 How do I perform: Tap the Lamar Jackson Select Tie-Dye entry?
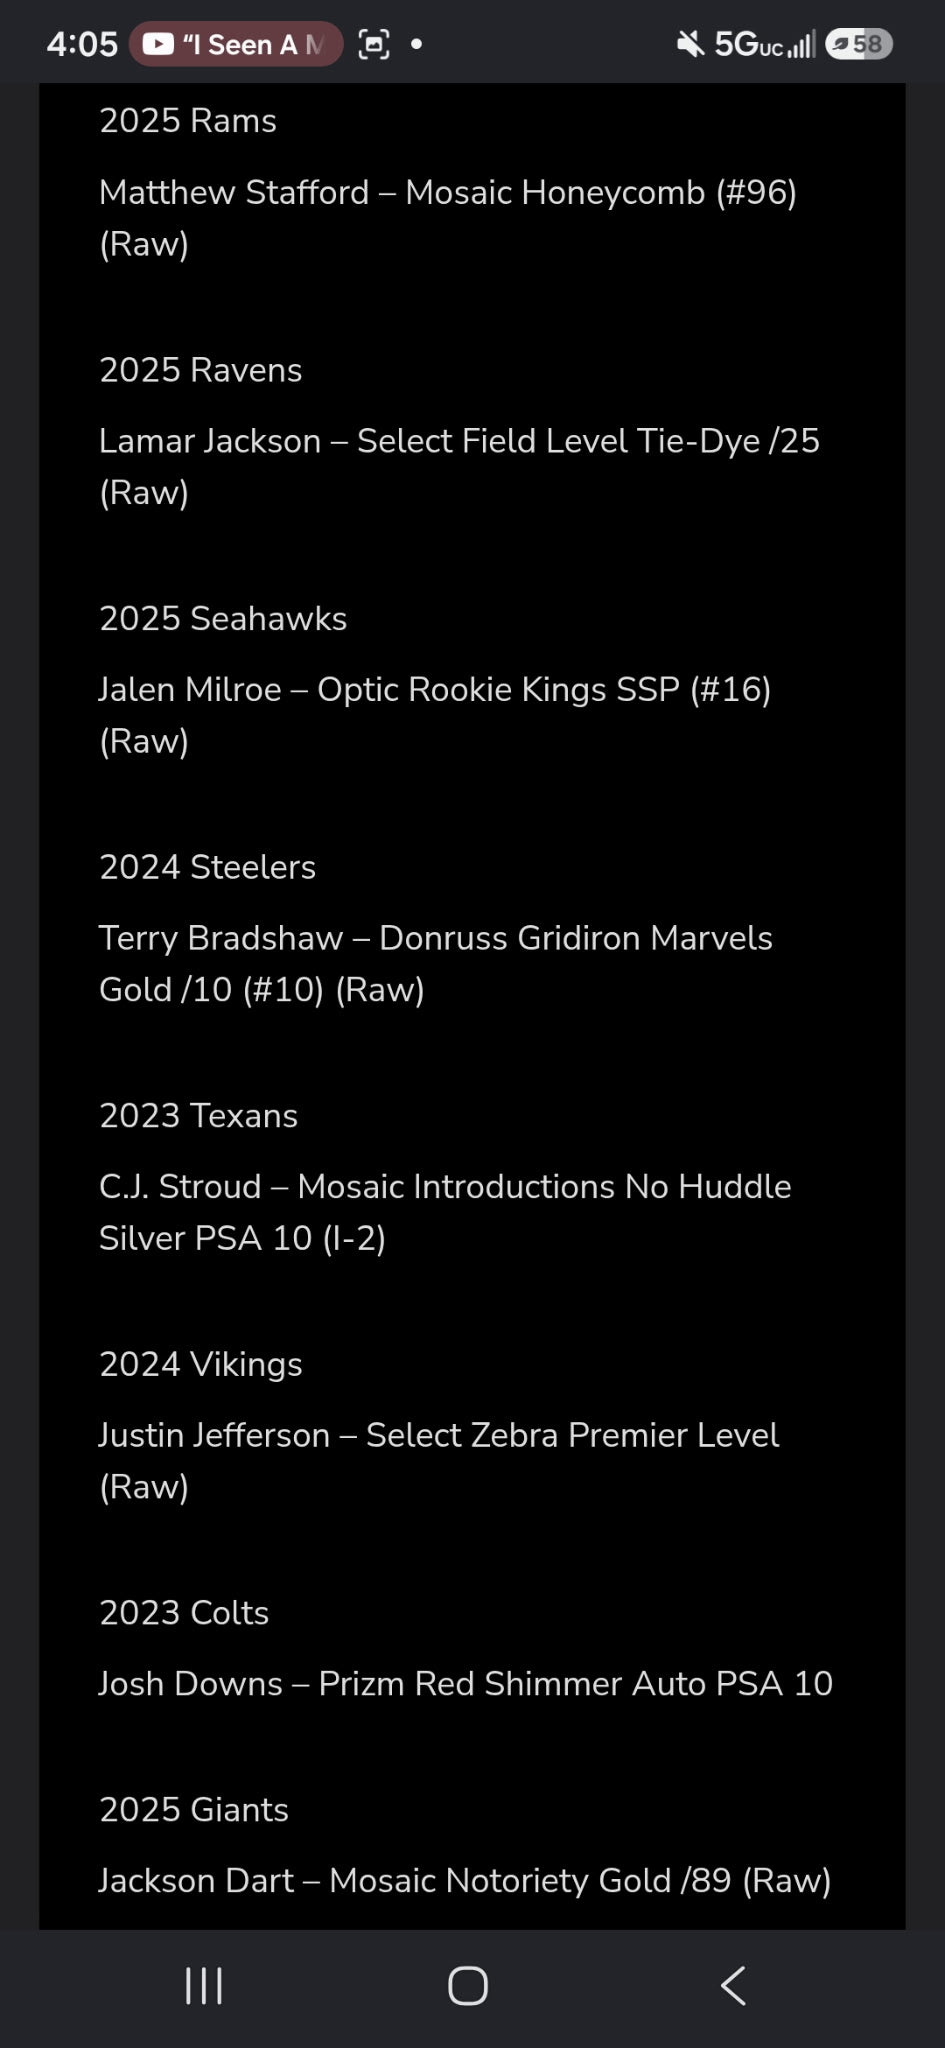coord(459,467)
